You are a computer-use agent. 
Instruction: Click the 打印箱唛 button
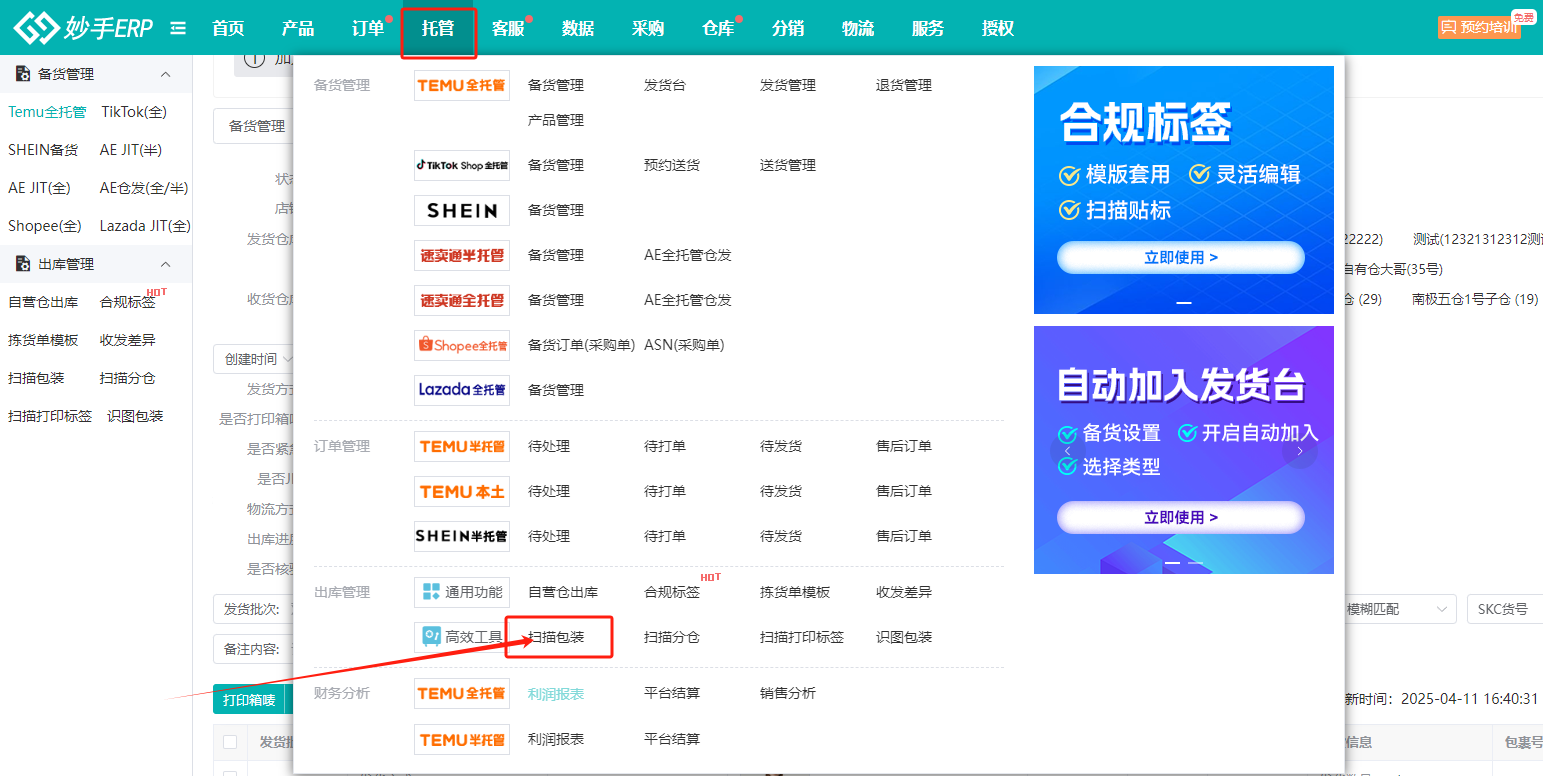point(249,700)
